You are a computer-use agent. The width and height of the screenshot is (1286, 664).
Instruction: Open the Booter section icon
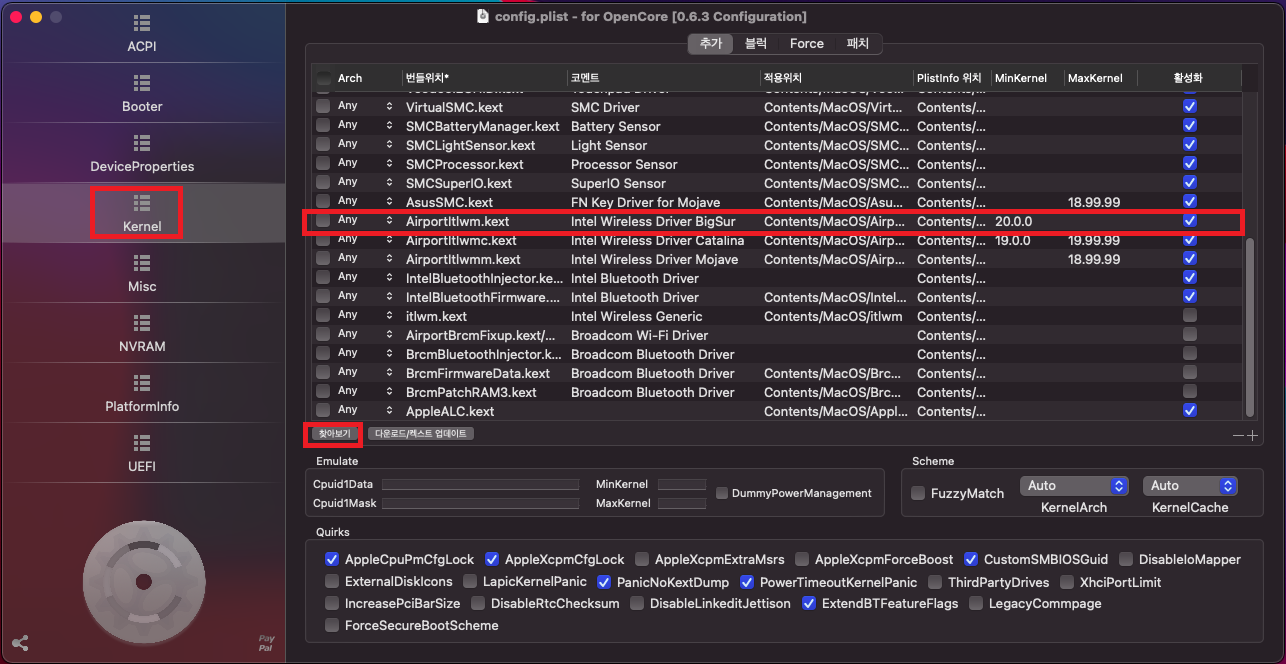point(142,82)
